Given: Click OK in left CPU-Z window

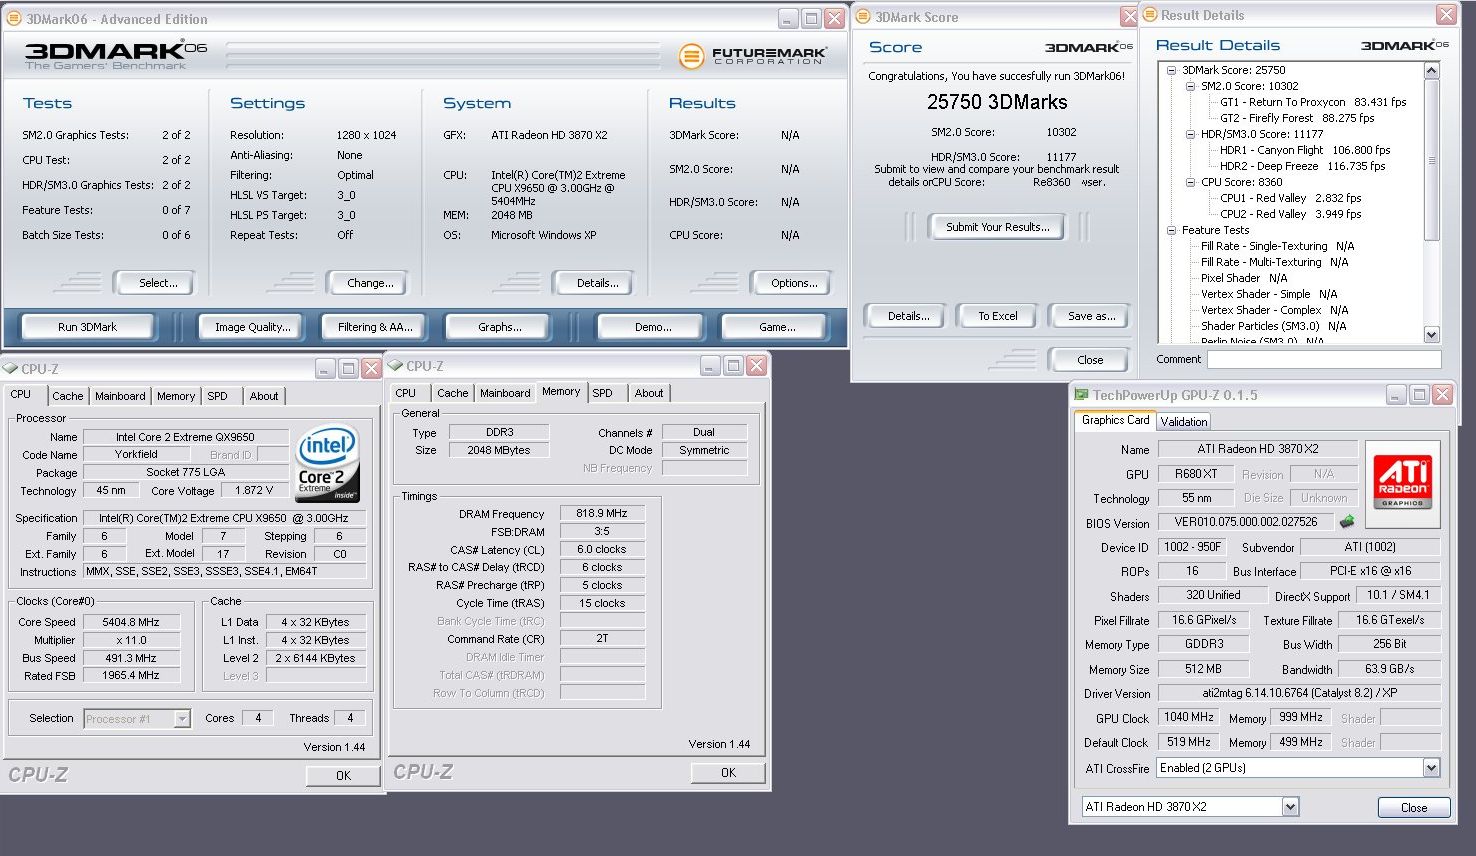Looking at the screenshot, I should tap(343, 775).
